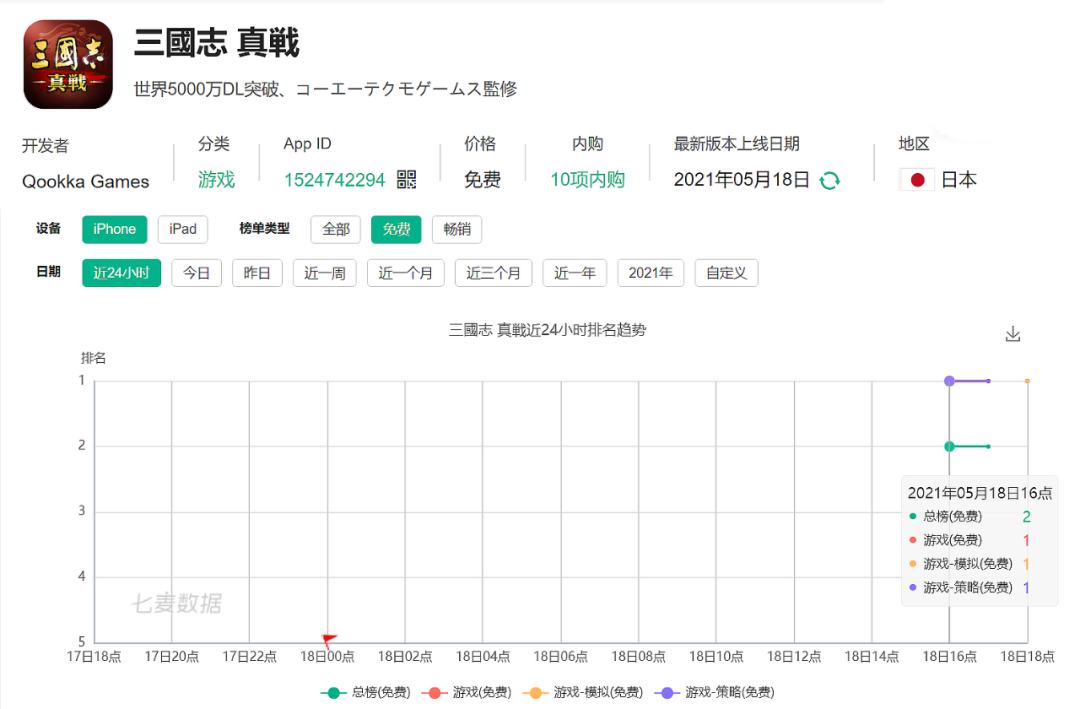Image resolution: width=1080 pixels, height=709 pixels.
Task: Select 近24小时 date range
Action: 121,273
